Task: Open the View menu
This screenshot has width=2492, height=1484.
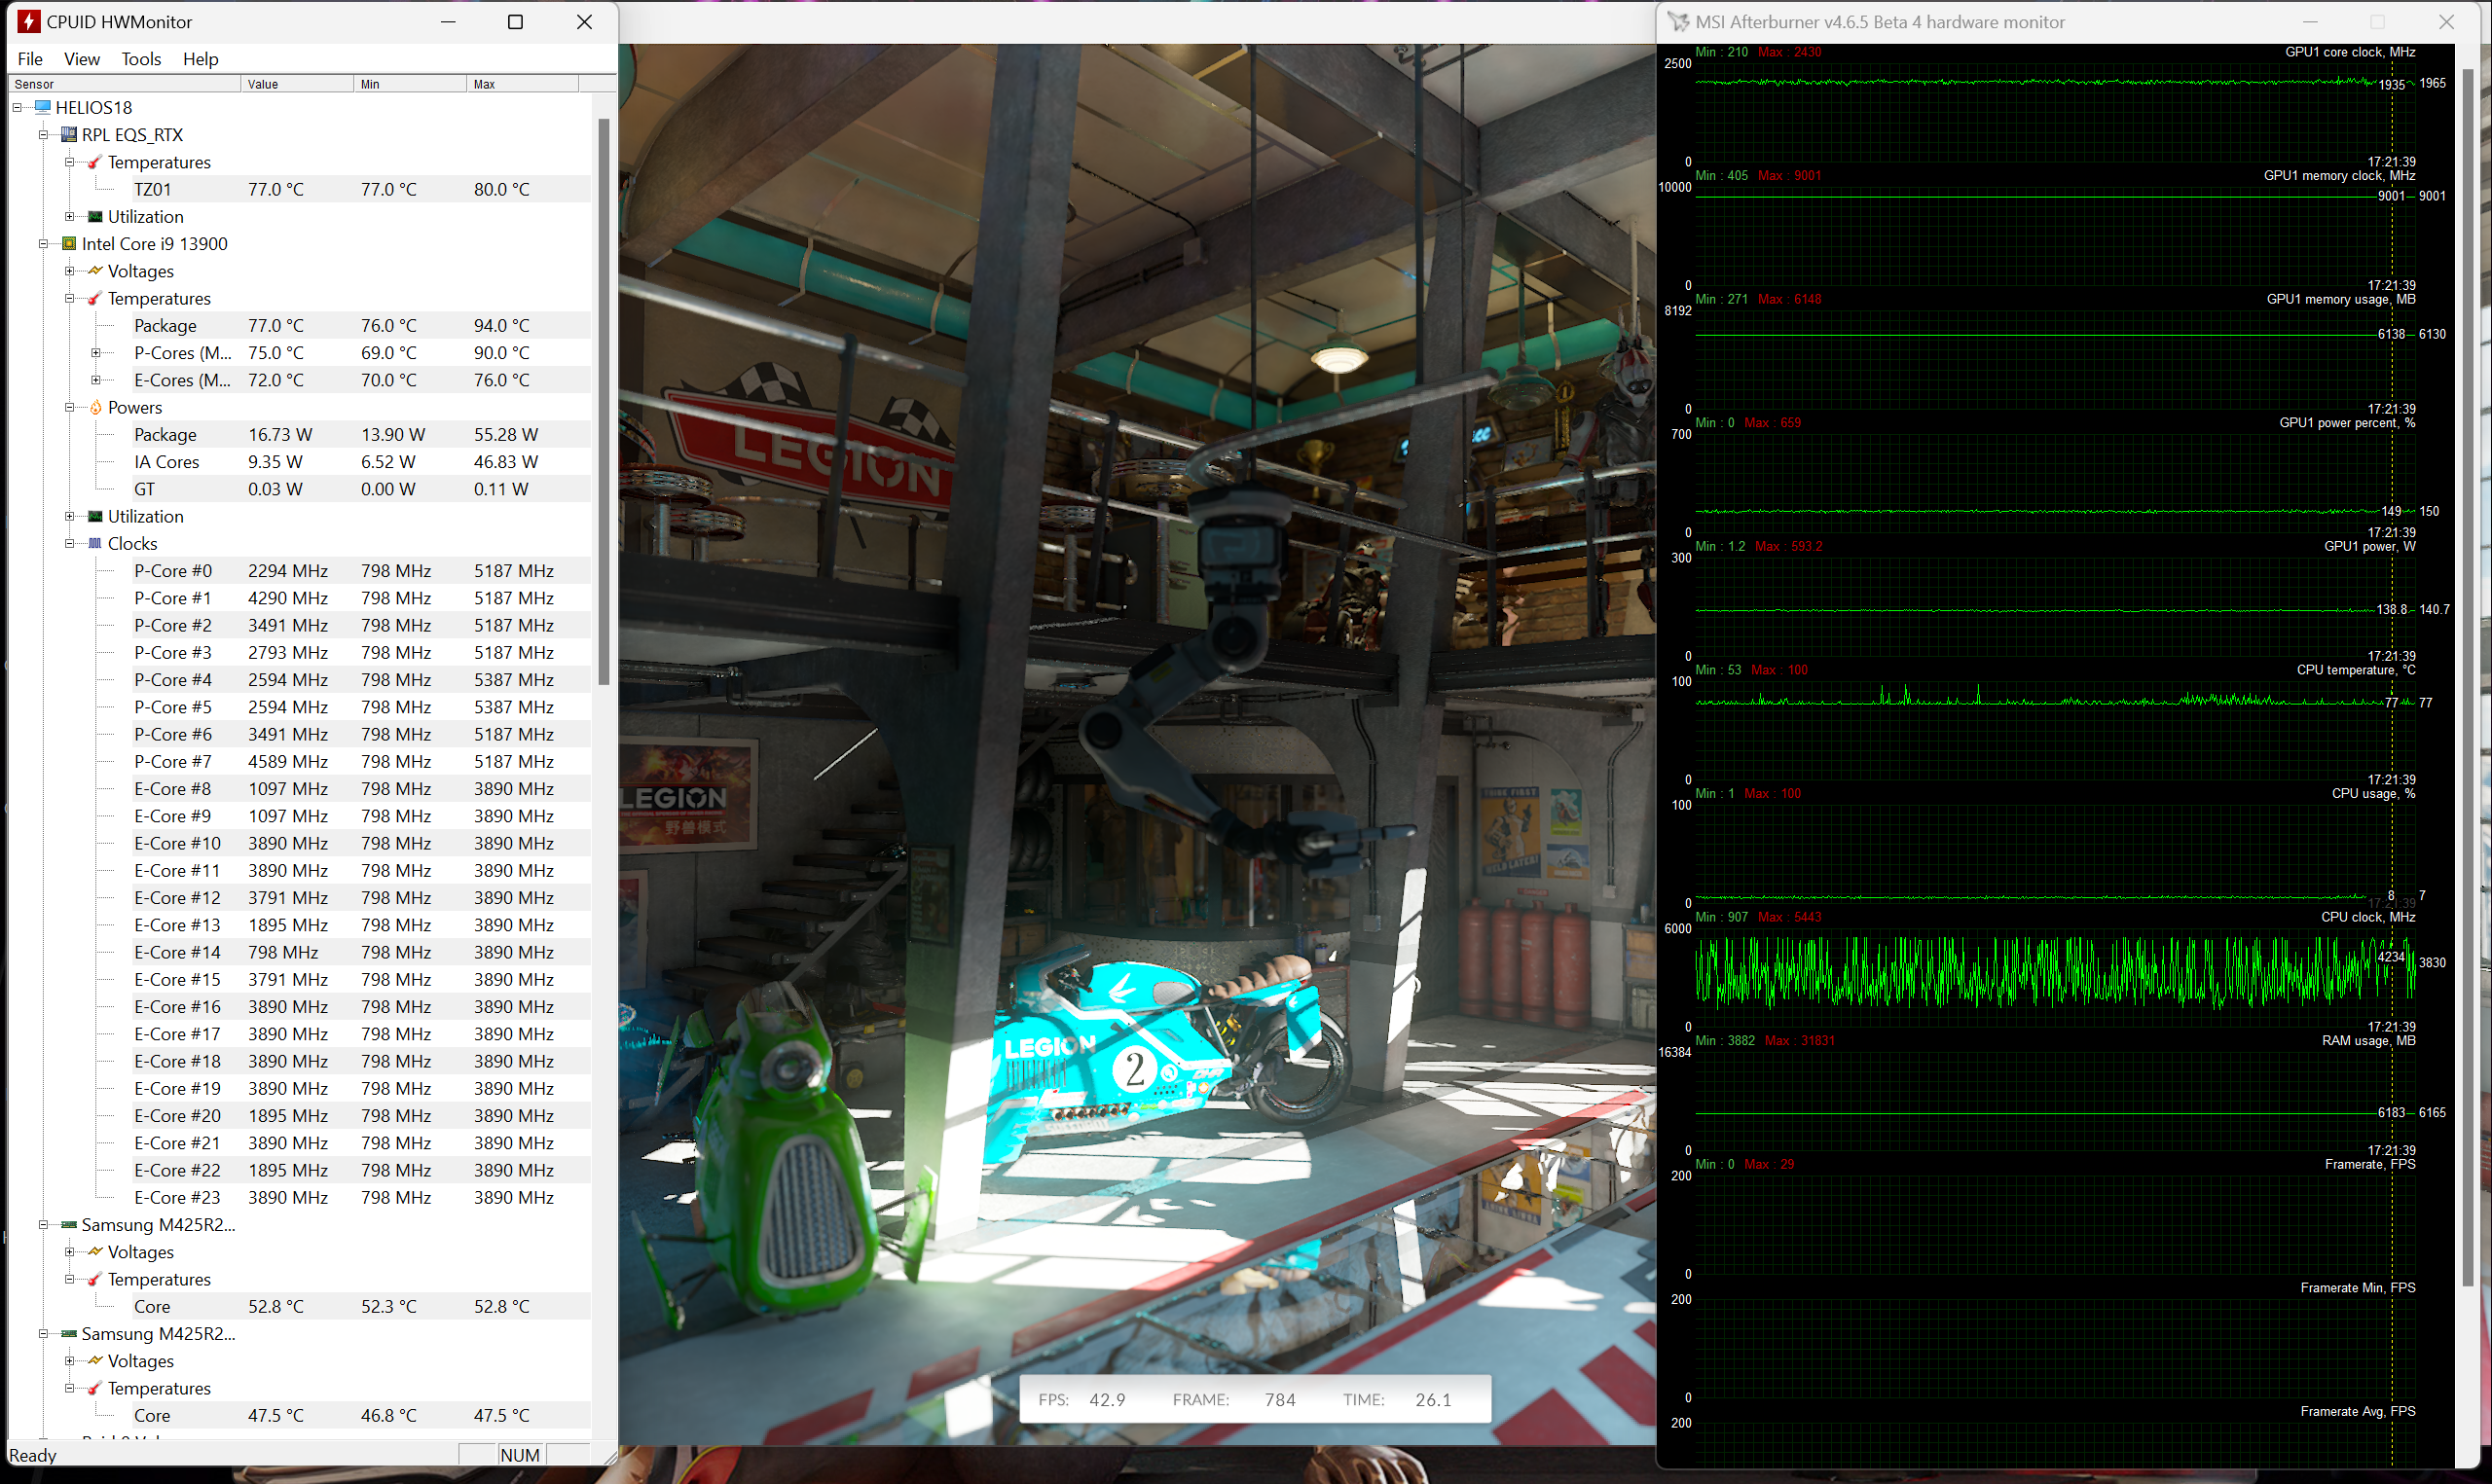Action: (x=82, y=59)
